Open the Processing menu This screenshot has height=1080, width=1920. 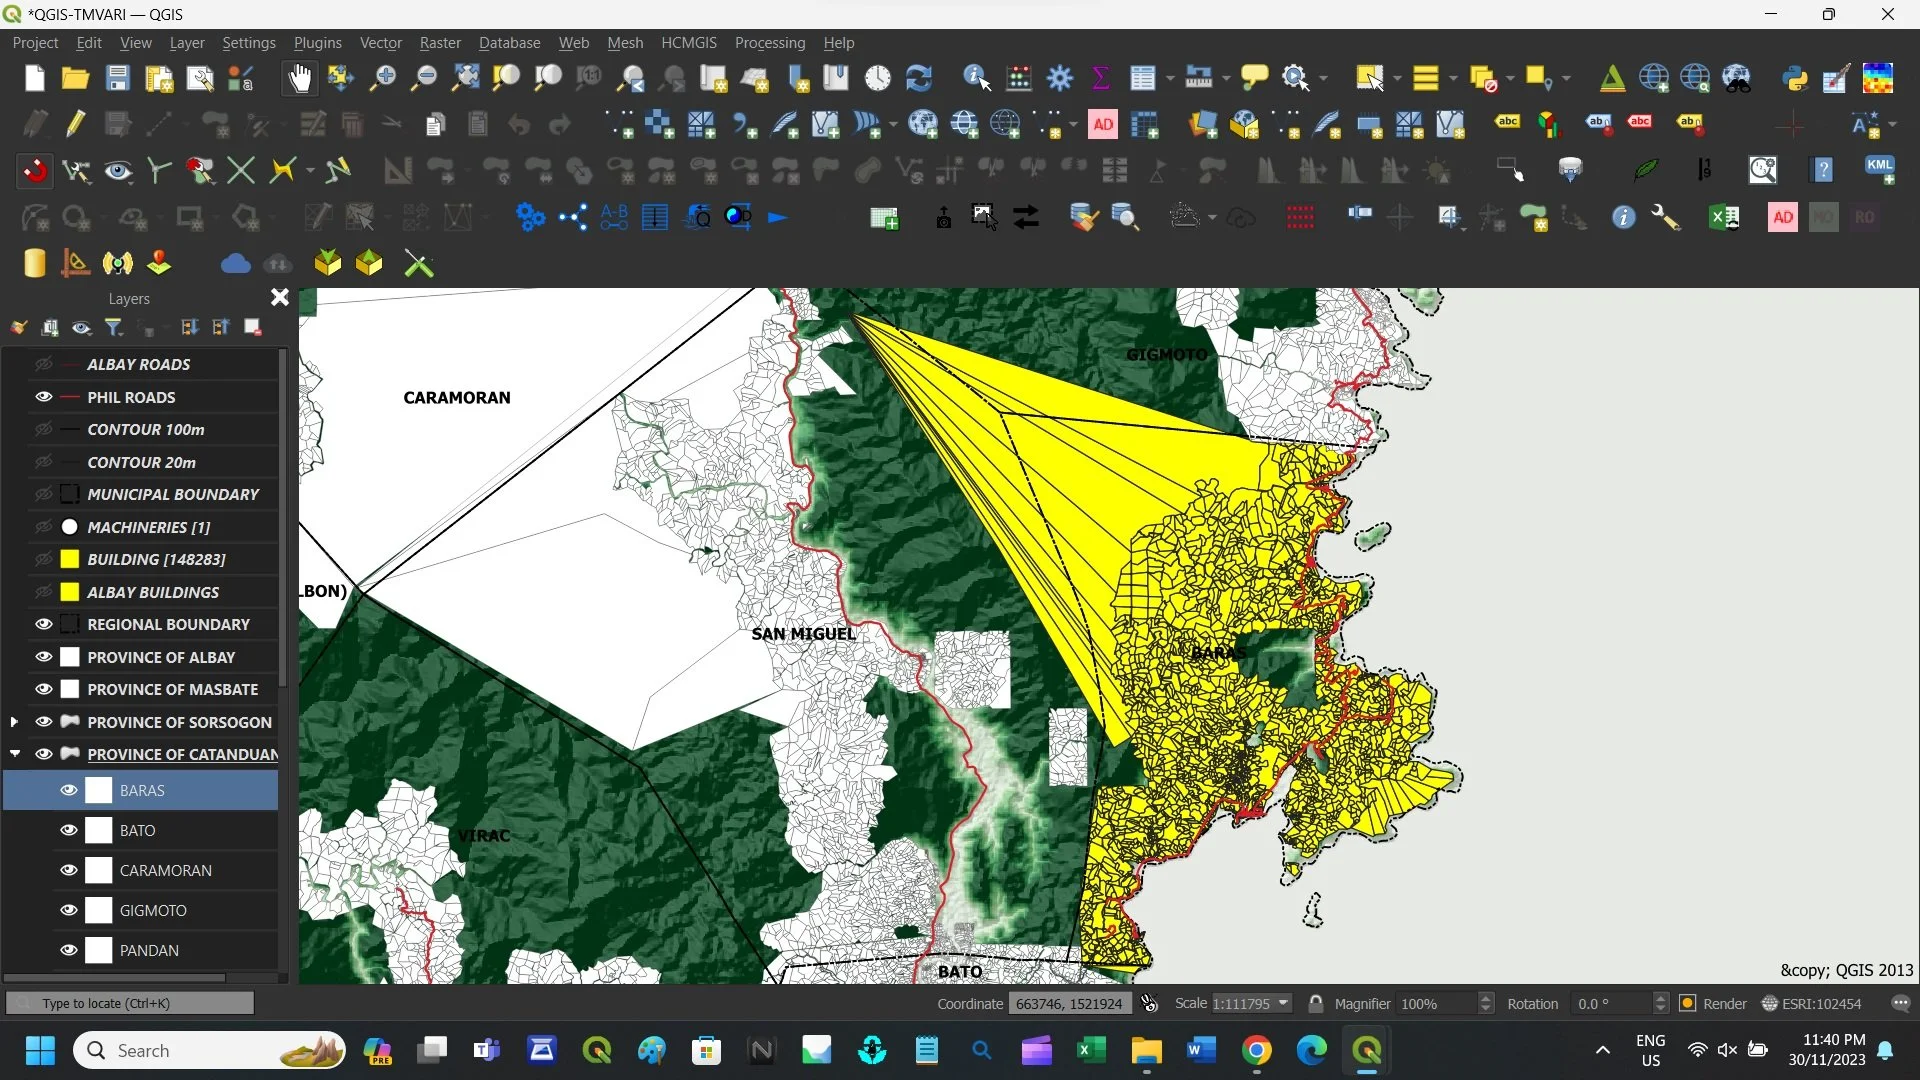click(x=769, y=43)
